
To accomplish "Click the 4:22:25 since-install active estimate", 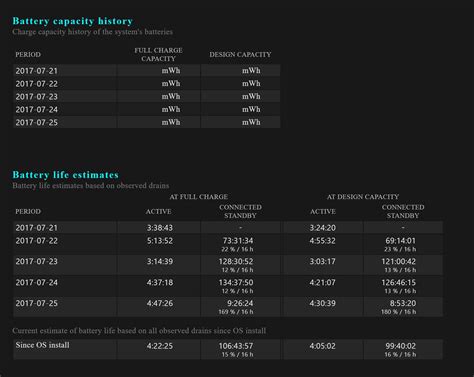I will coord(160,346).
